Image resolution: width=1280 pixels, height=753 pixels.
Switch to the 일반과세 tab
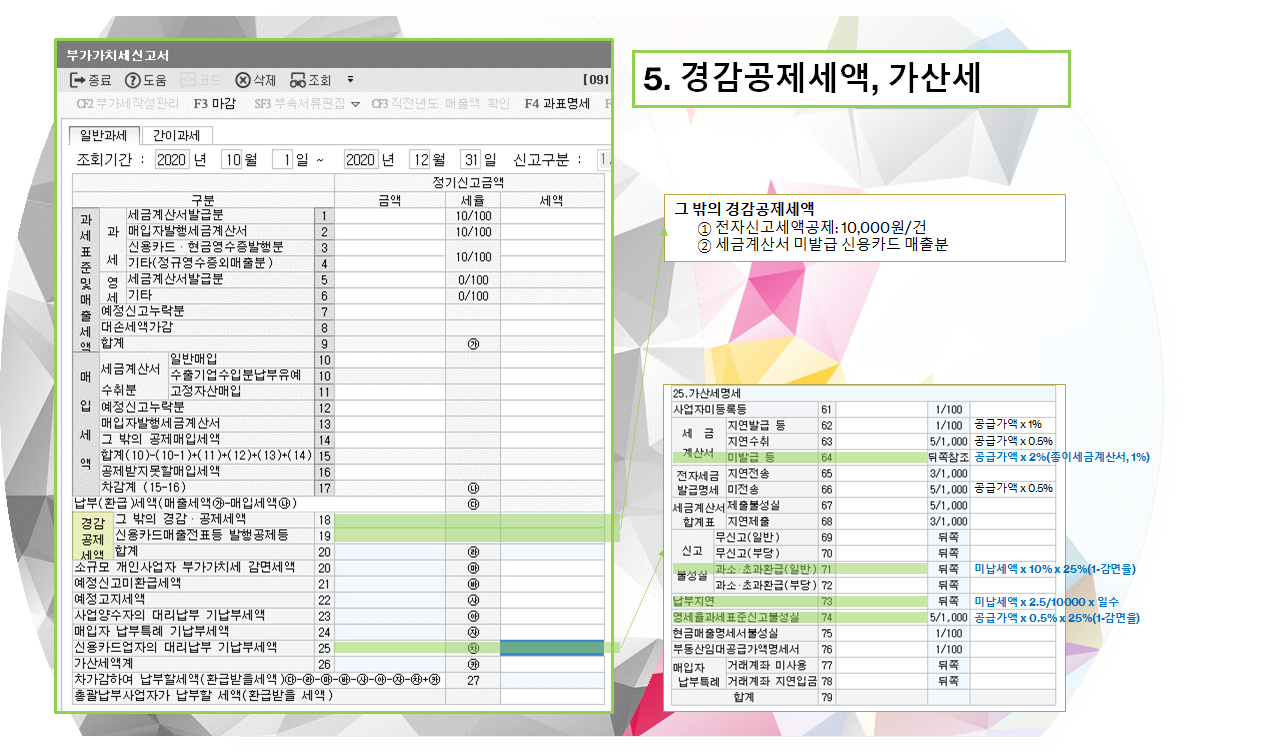coord(103,135)
